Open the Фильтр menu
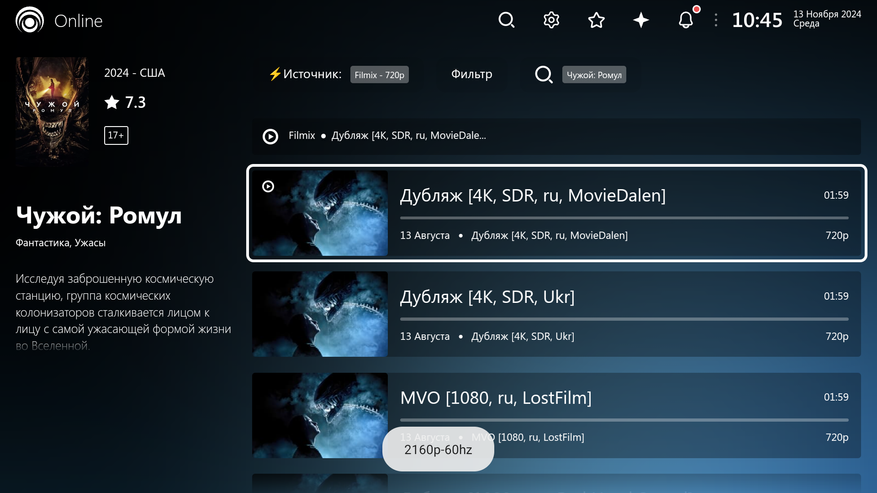The width and height of the screenshot is (877, 493). (471, 74)
